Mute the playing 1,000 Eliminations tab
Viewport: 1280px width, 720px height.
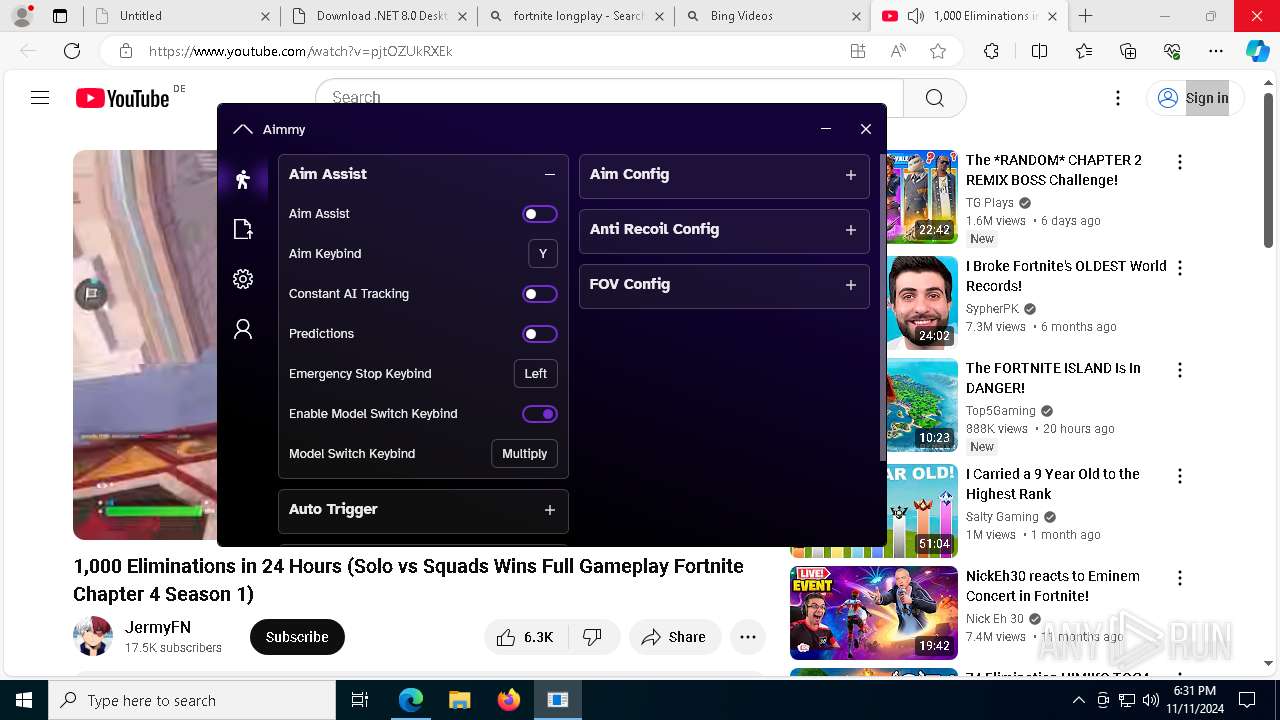click(915, 16)
